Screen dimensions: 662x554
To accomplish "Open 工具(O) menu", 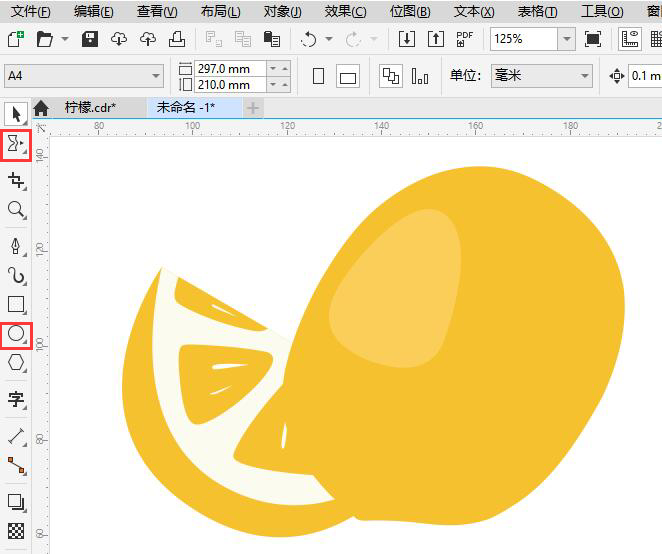I will point(602,11).
